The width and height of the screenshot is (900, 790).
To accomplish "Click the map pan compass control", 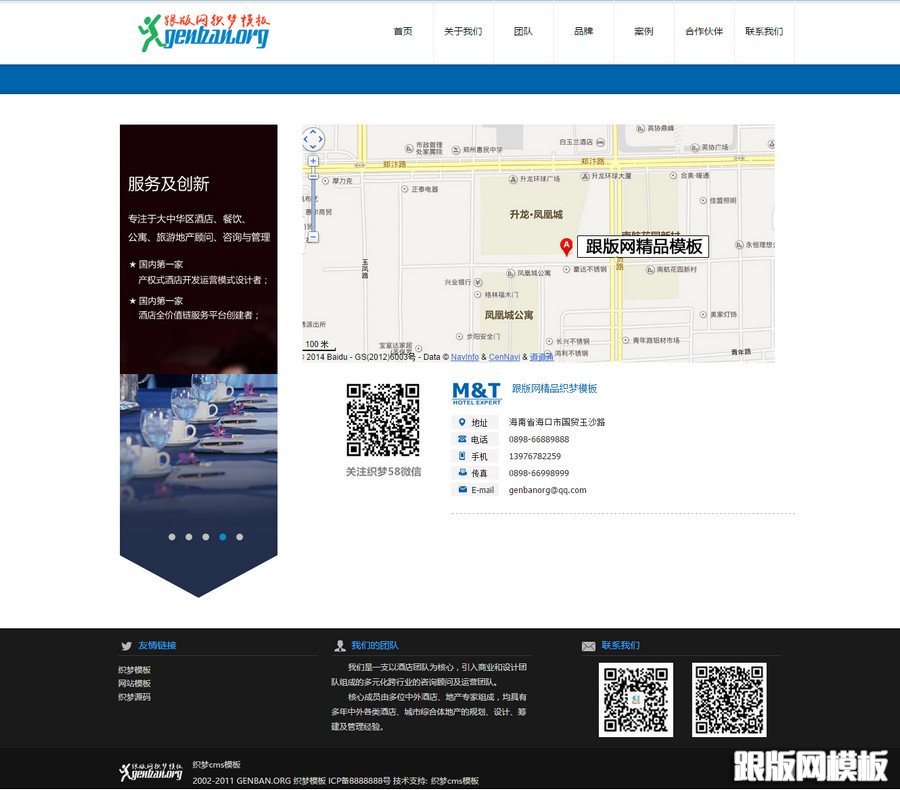I will (313, 138).
